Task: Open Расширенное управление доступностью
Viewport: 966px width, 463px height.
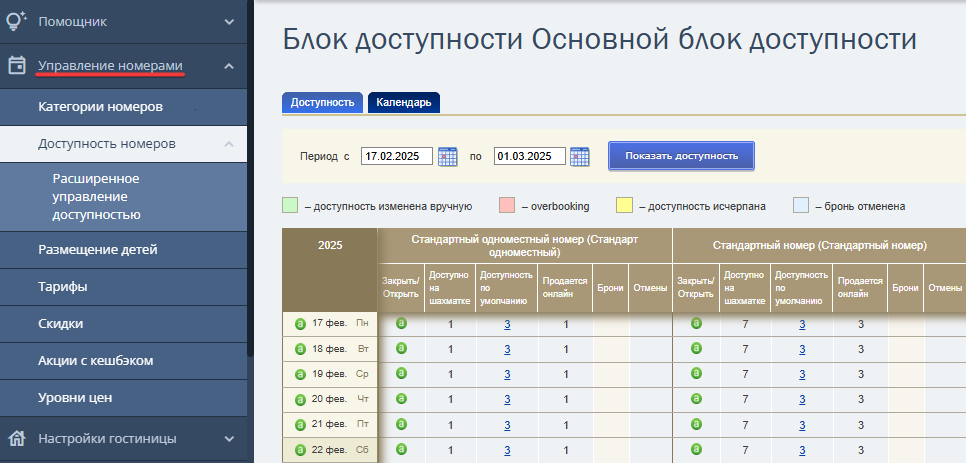Action: 123,196
